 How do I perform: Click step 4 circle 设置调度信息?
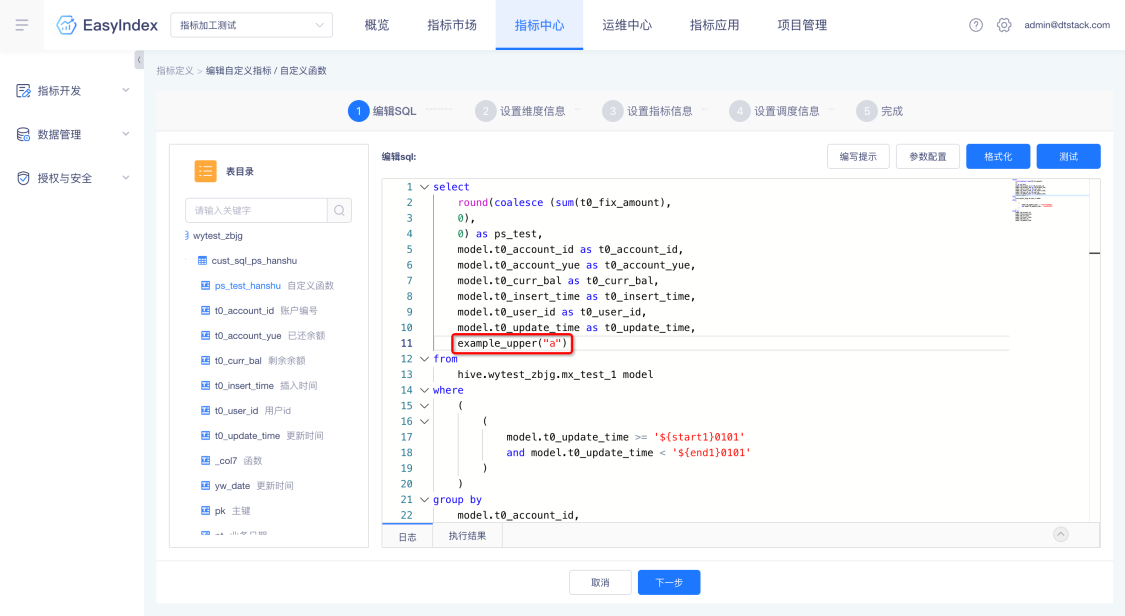point(740,111)
